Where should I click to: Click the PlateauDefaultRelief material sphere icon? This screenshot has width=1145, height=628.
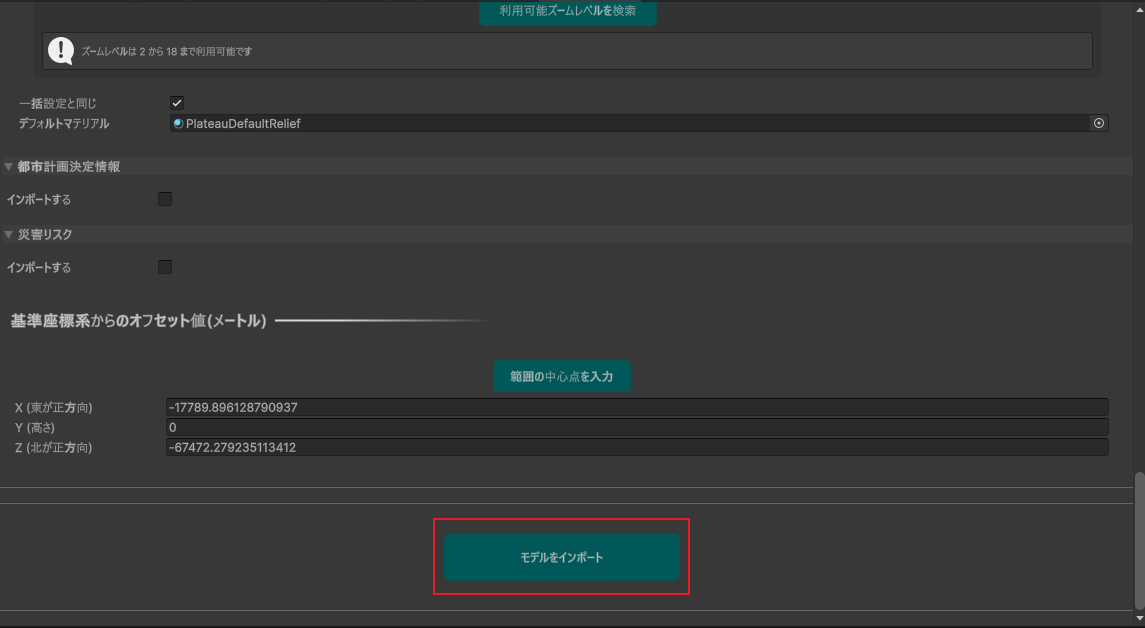click(x=179, y=122)
